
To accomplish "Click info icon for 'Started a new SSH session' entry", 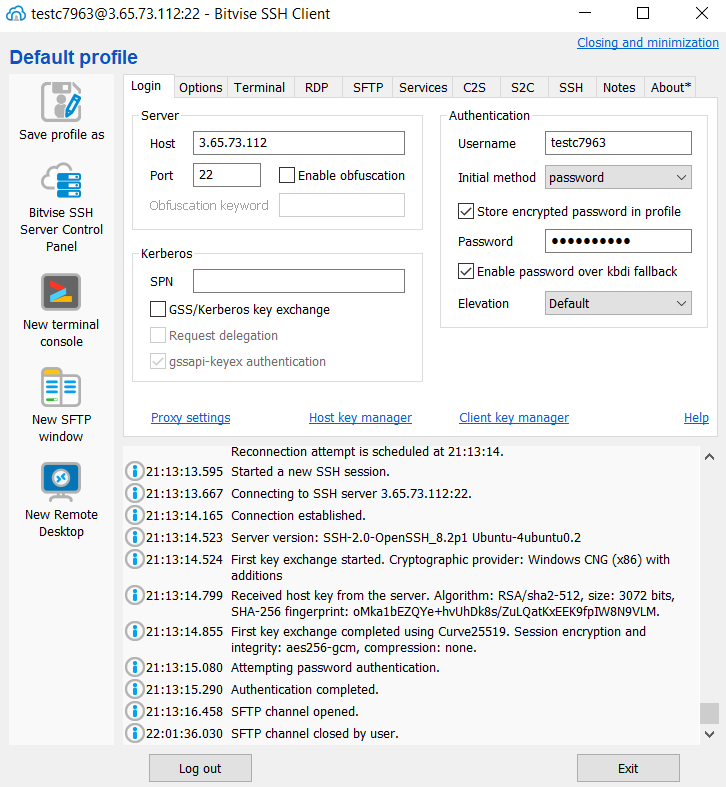I will click(x=134, y=471).
